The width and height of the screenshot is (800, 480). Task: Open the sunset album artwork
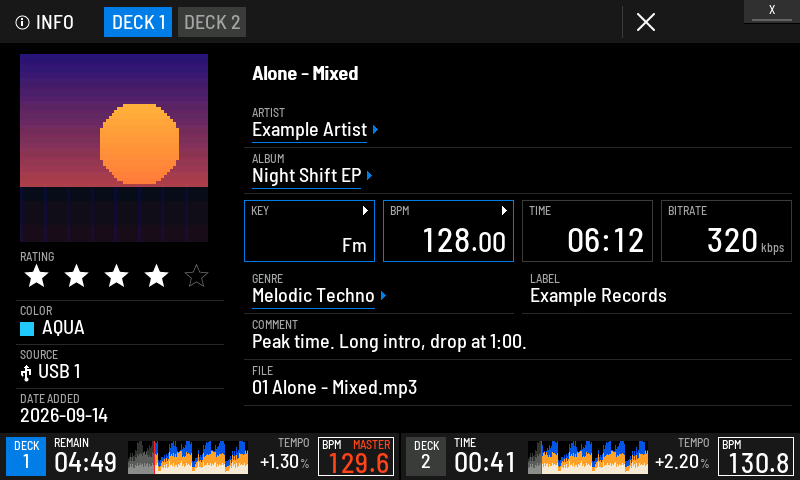114,148
